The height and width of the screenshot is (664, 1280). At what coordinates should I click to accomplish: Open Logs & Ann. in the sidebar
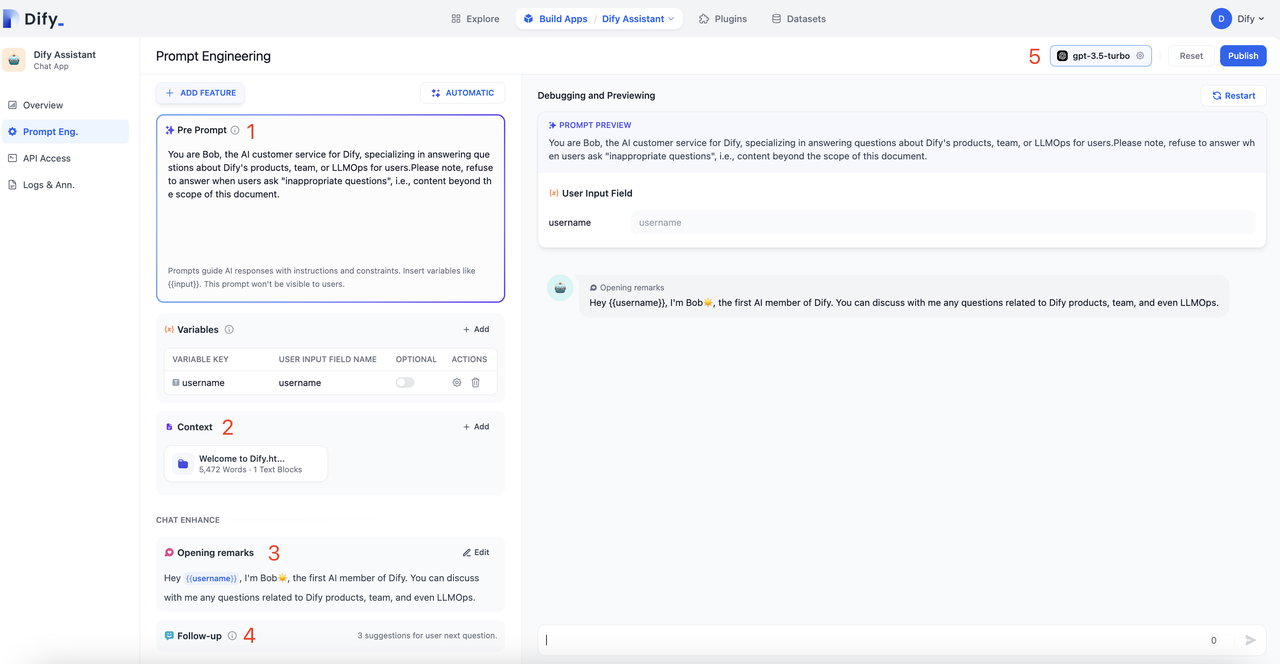pos(64,185)
